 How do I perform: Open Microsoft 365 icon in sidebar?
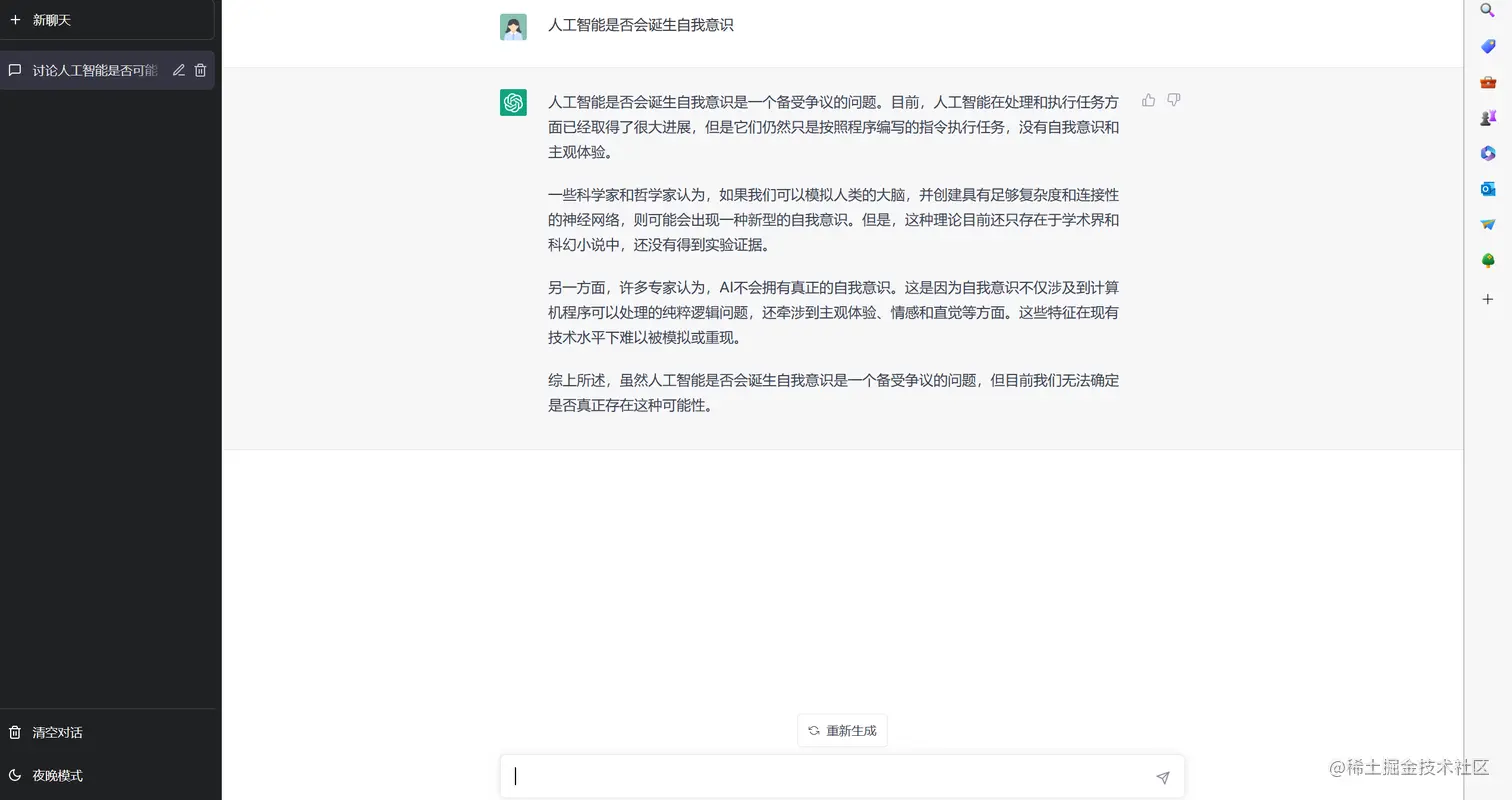tap(1488, 153)
